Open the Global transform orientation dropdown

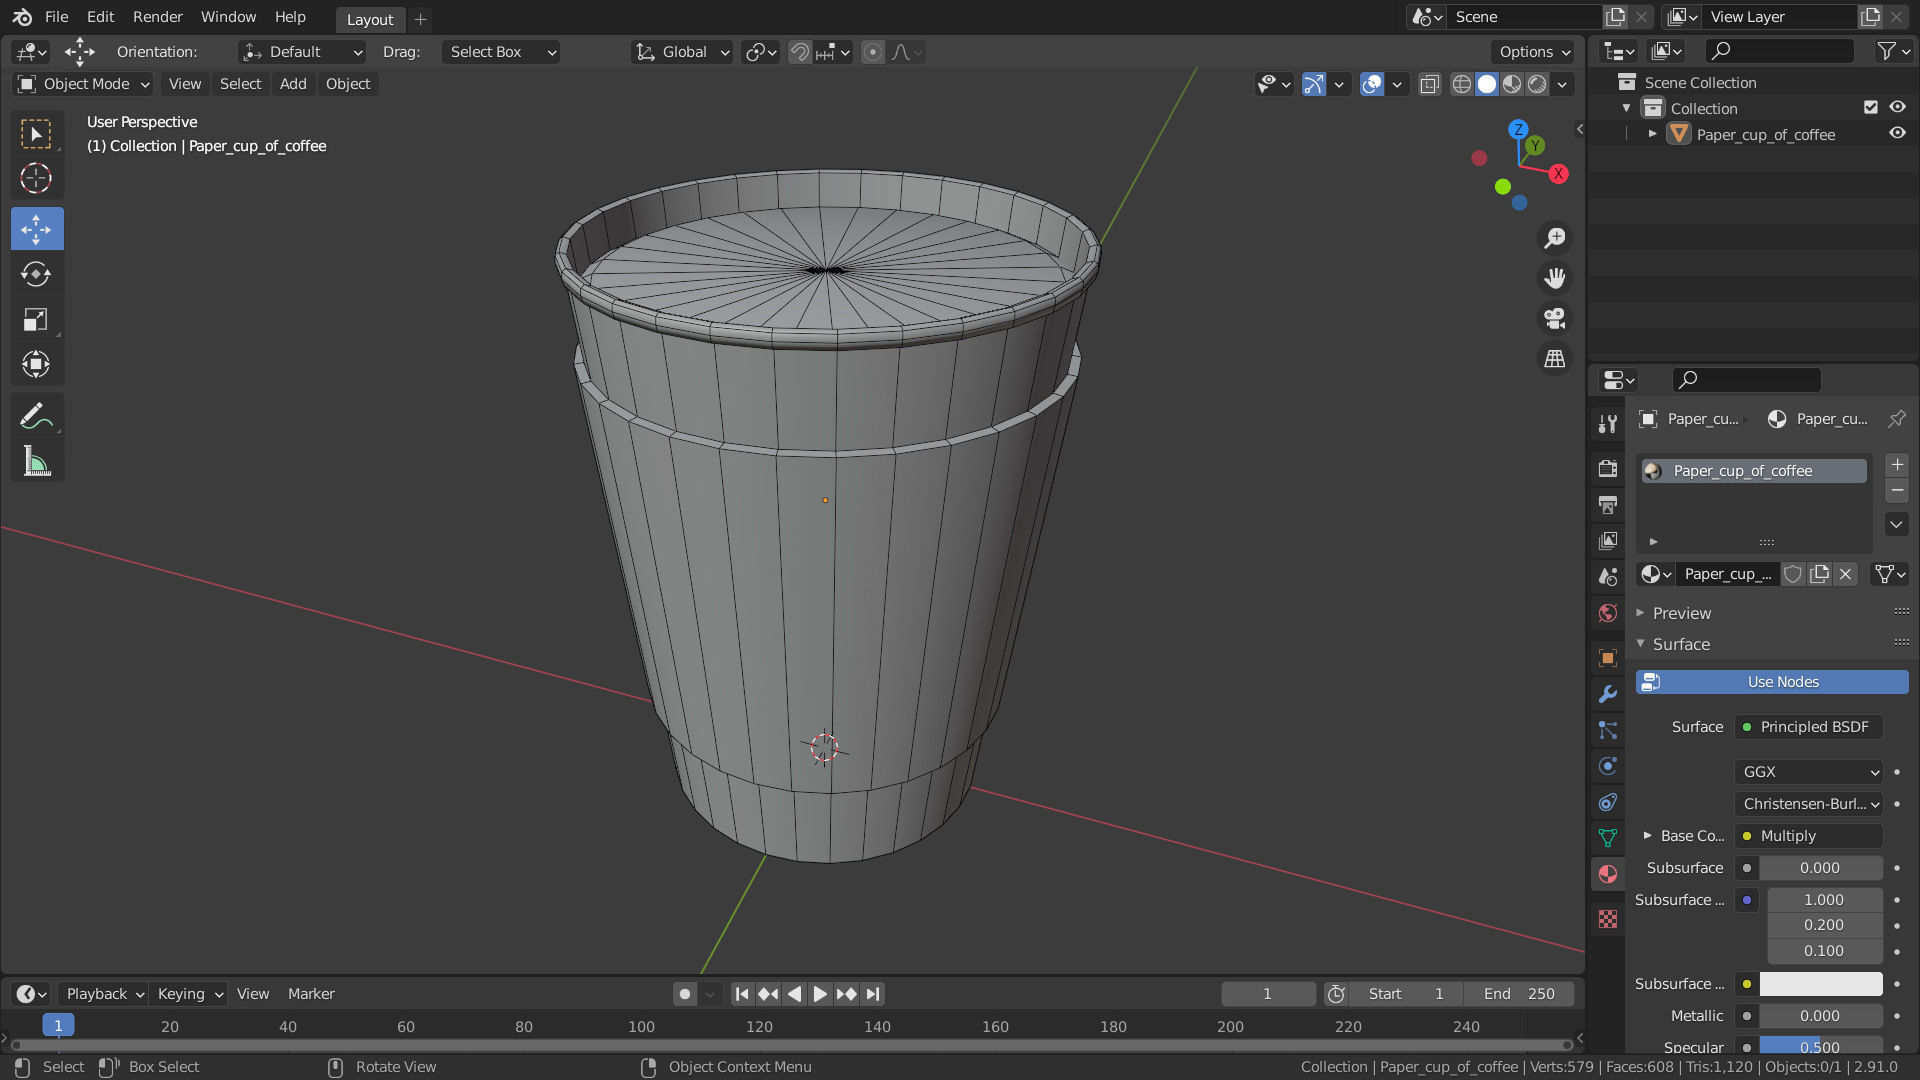[x=683, y=52]
